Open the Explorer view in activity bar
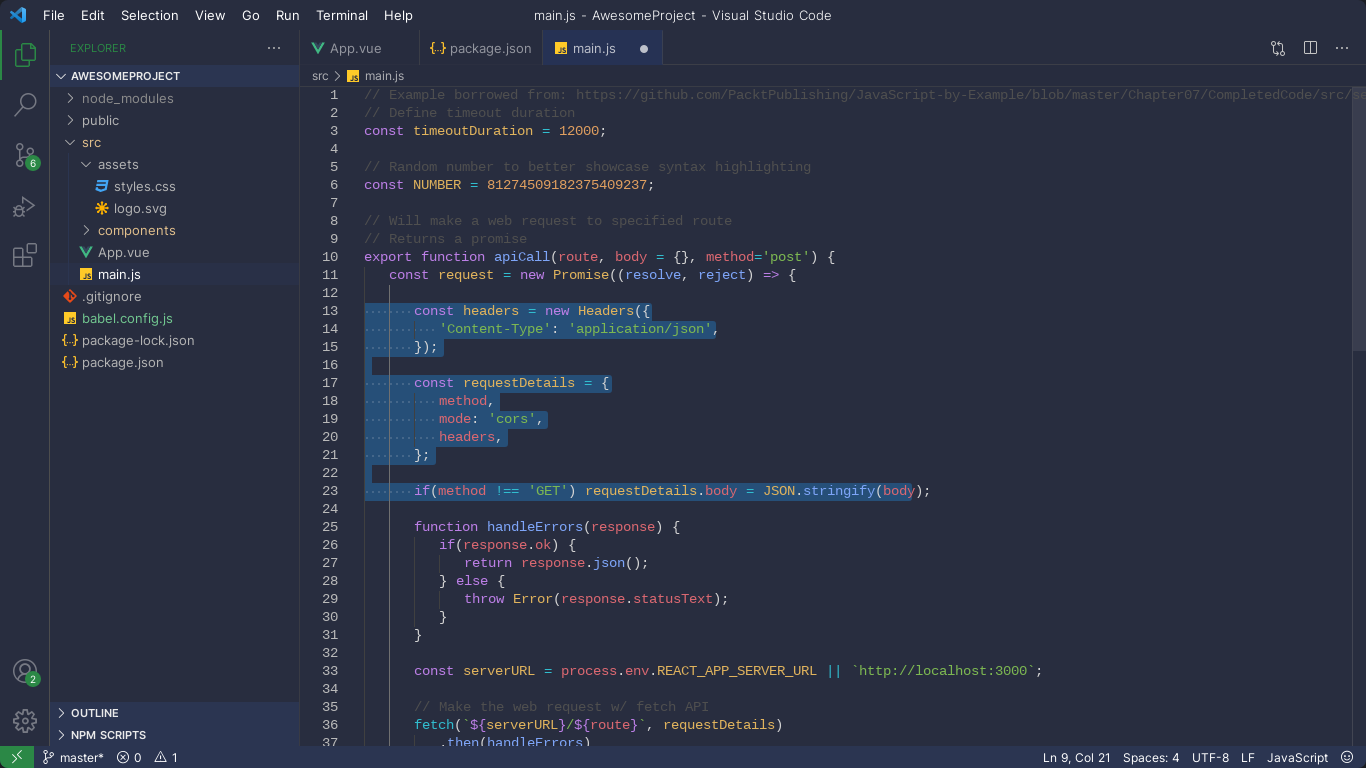The width and height of the screenshot is (1366, 768). coord(25,55)
